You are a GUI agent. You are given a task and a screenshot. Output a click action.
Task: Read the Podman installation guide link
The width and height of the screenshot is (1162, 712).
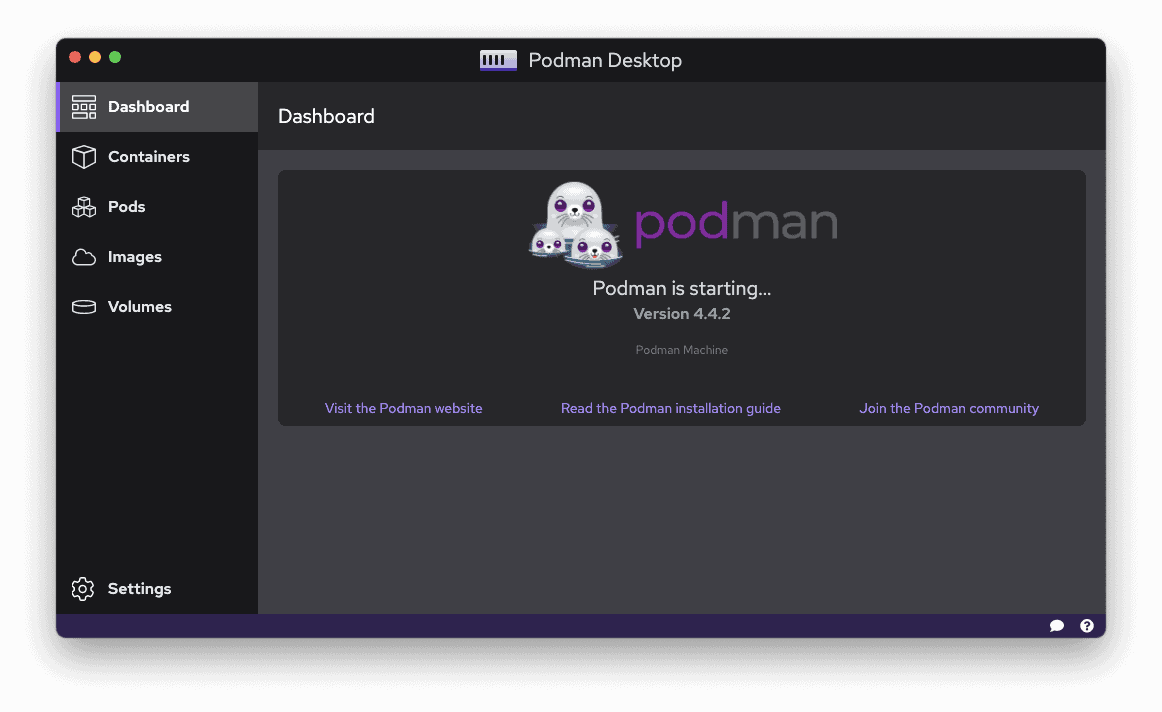pos(671,408)
